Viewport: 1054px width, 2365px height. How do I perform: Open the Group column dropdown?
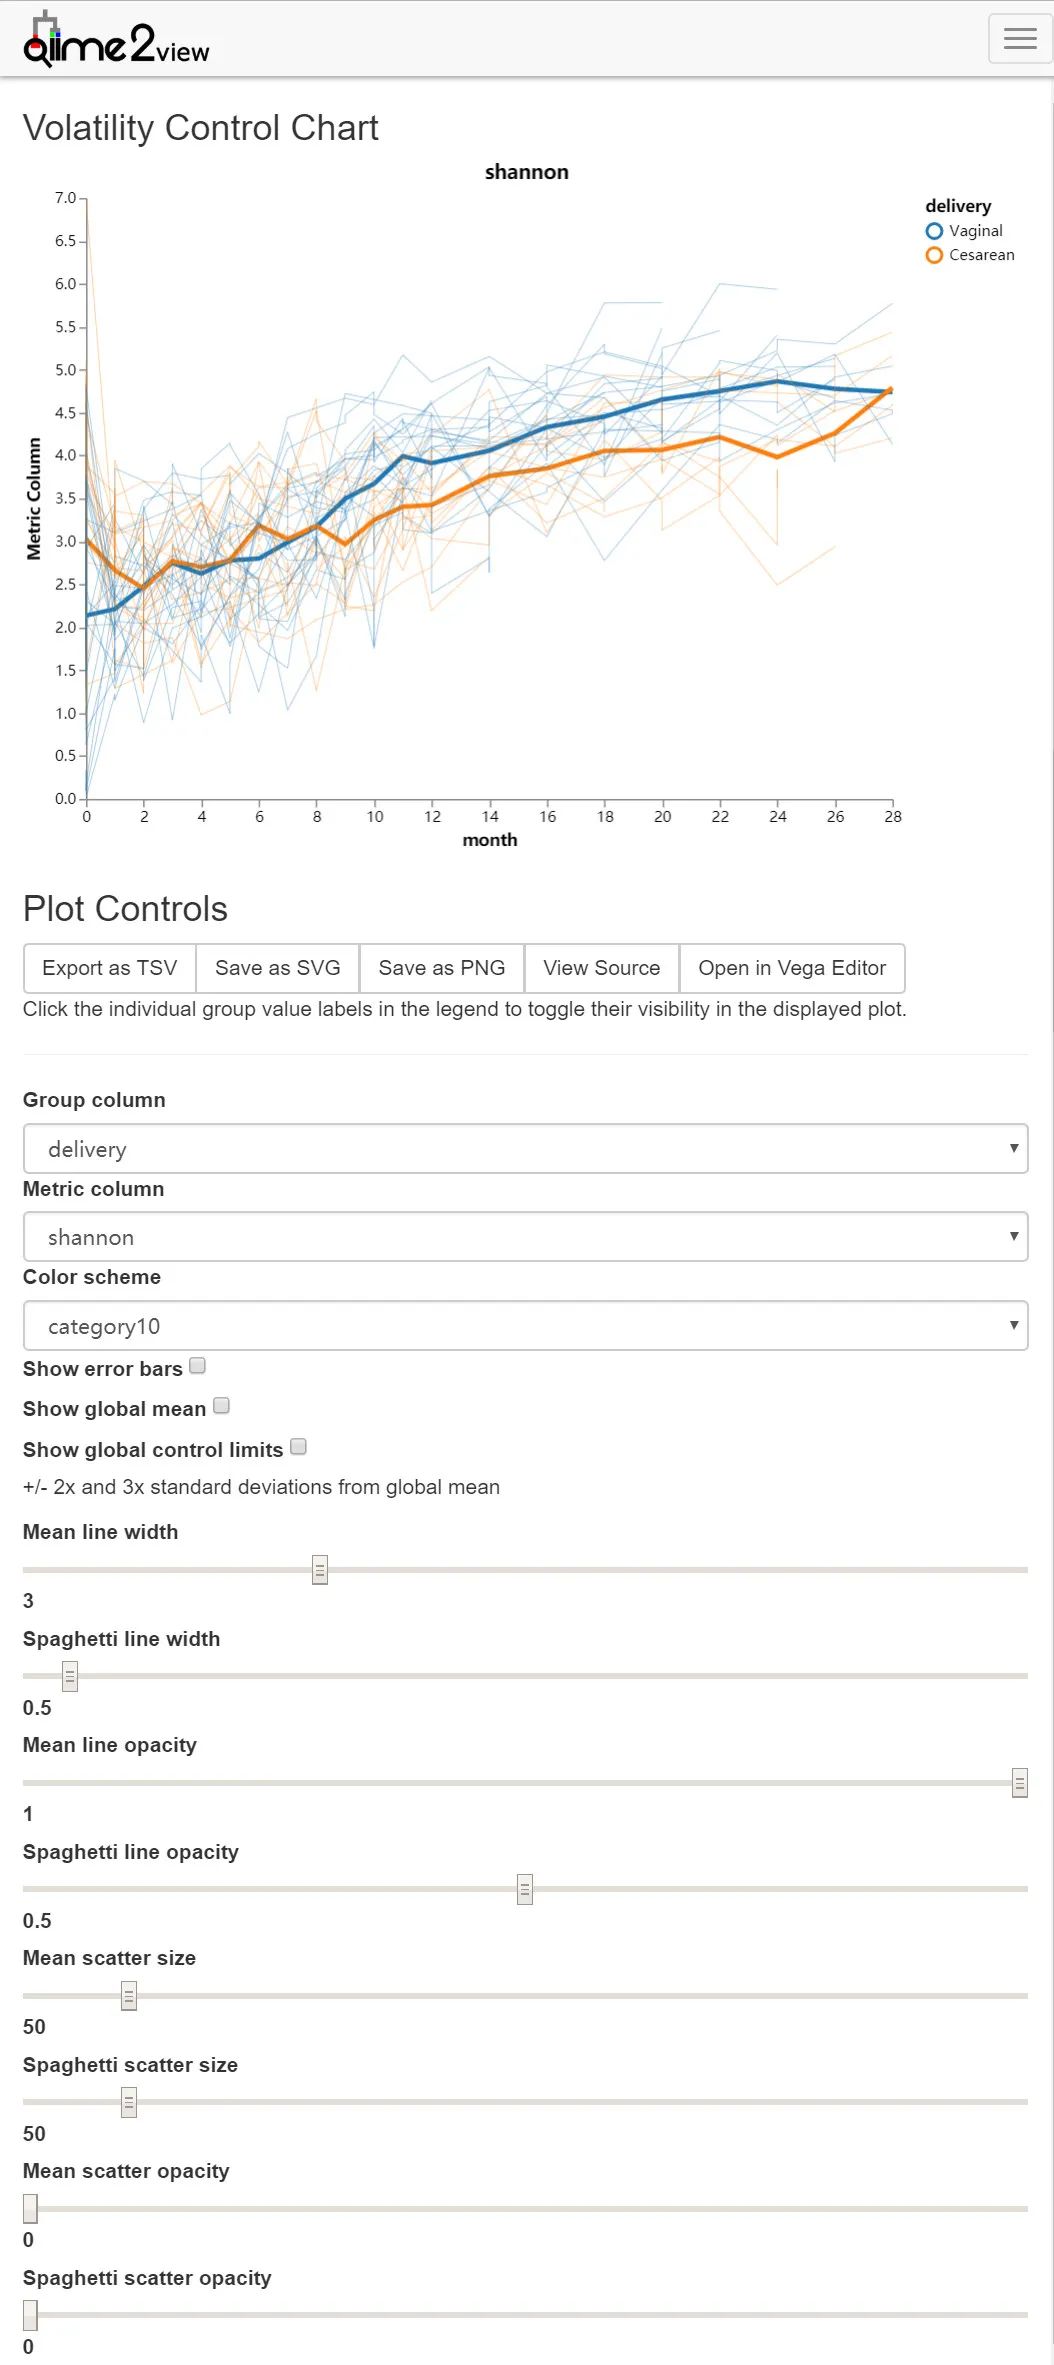click(x=525, y=1149)
